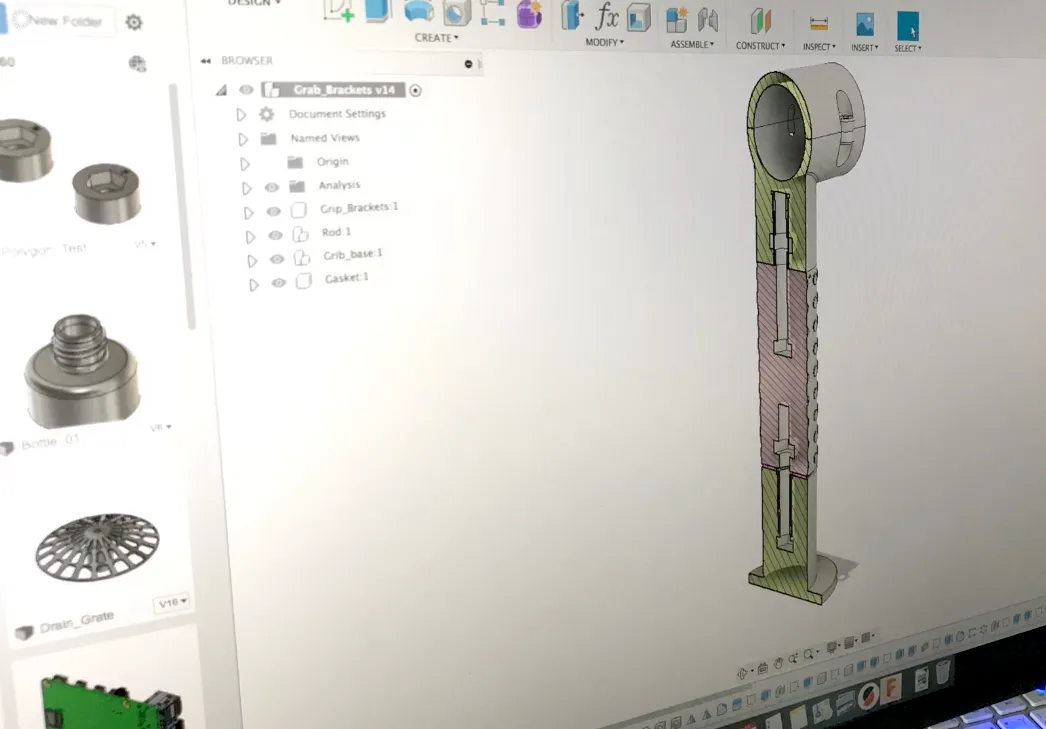Select the Joint tool icon
This screenshot has width=1046, height=729.
coord(708,21)
